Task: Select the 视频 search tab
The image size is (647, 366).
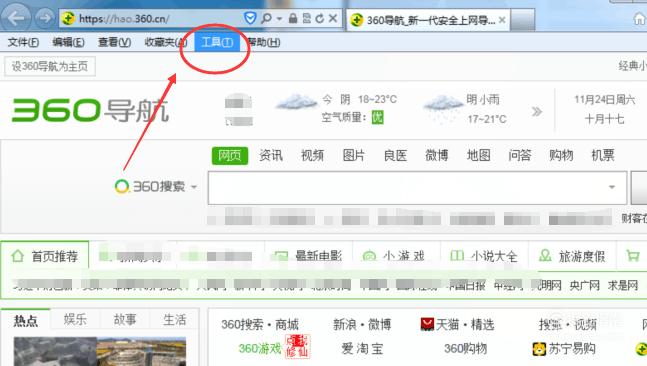Action: tap(312, 156)
